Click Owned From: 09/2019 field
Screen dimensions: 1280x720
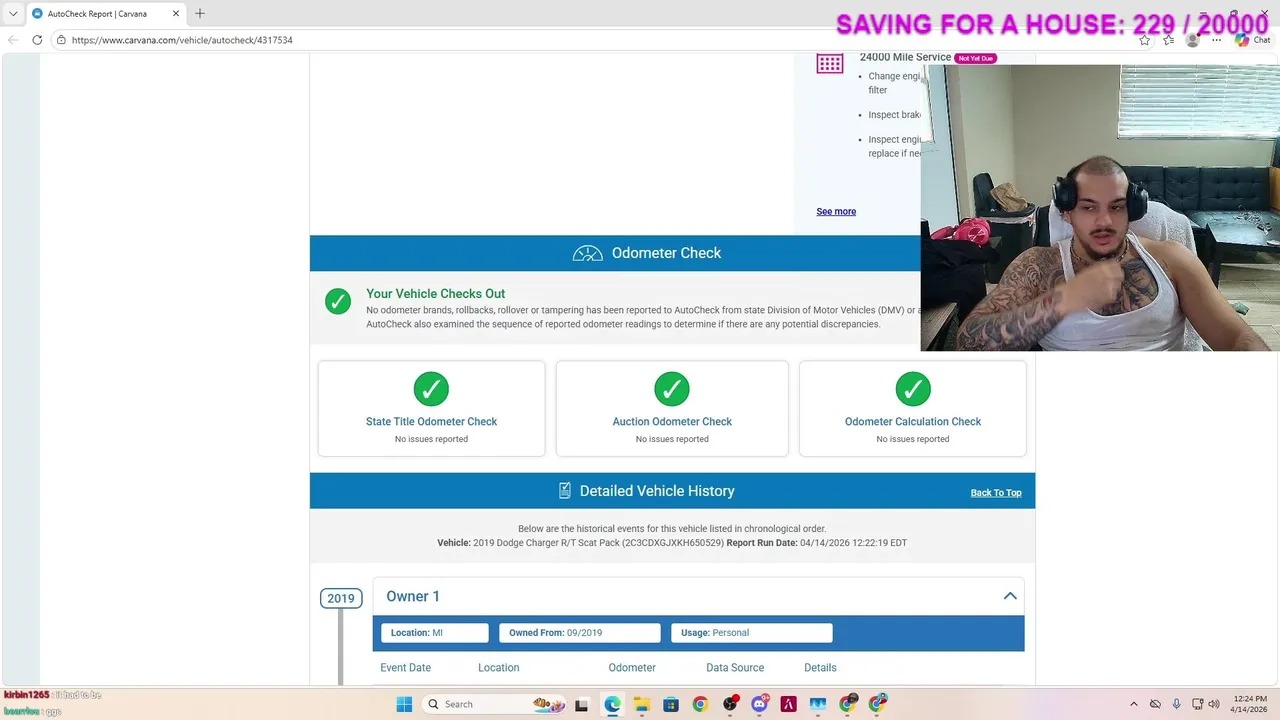(580, 633)
